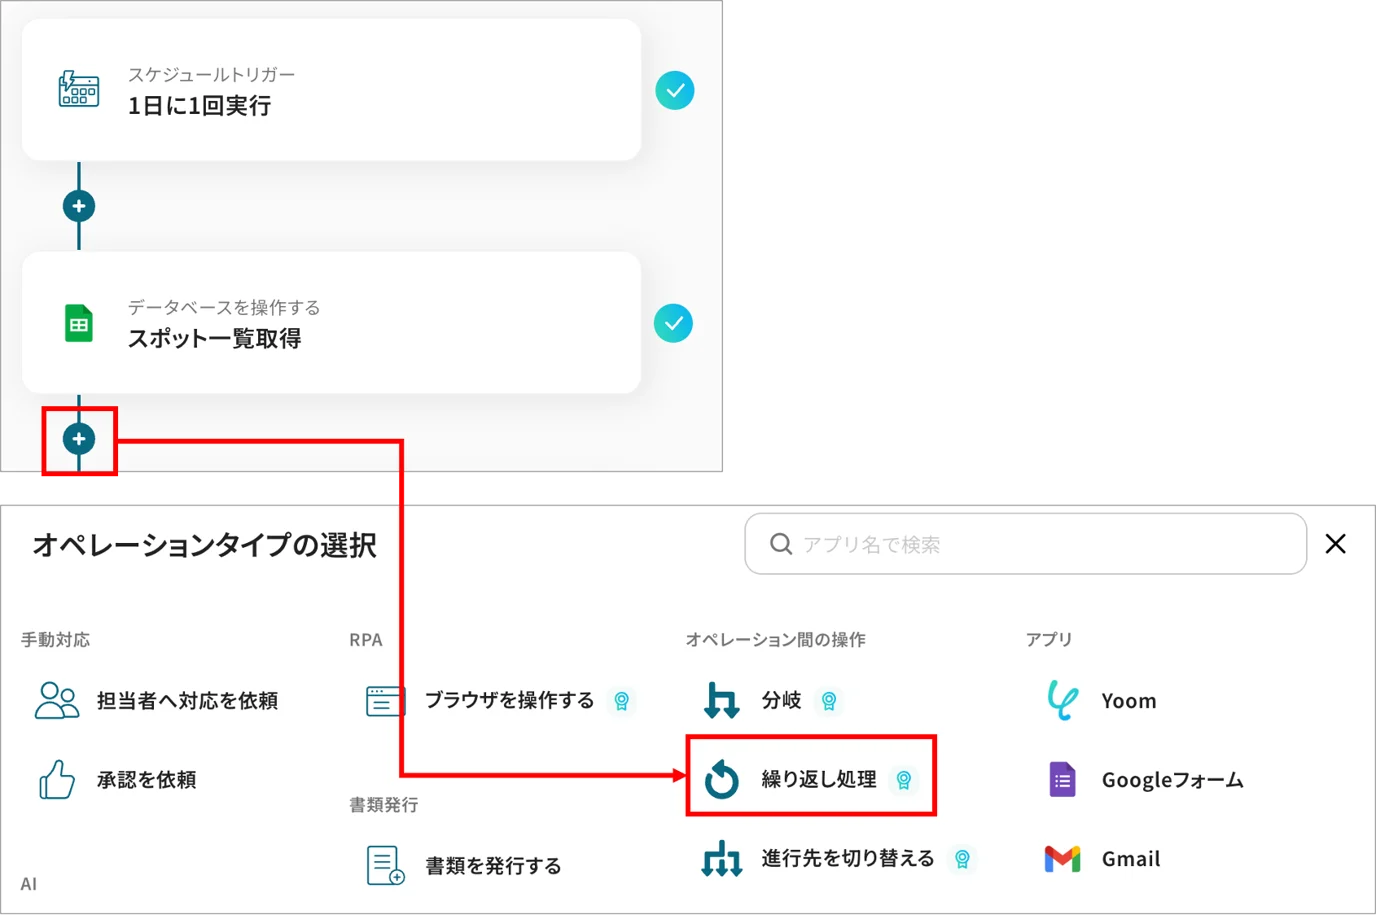Click the RPA section heading

click(x=366, y=639)
